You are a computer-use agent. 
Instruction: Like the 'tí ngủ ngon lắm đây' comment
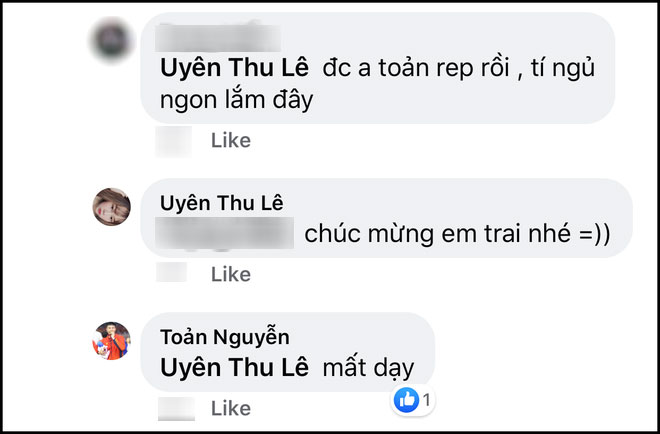tap(231, 140)
